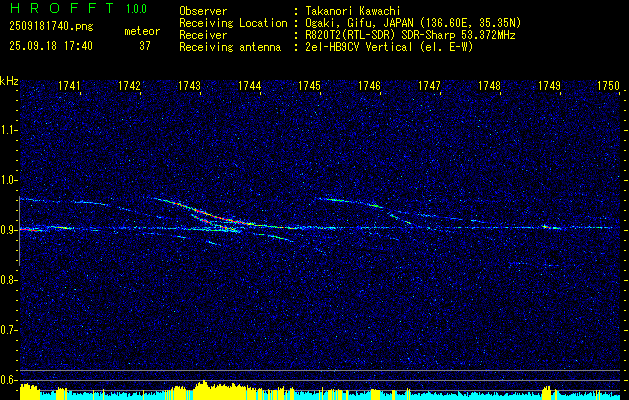Click the 1749 time marker

(x=549, y=85)
